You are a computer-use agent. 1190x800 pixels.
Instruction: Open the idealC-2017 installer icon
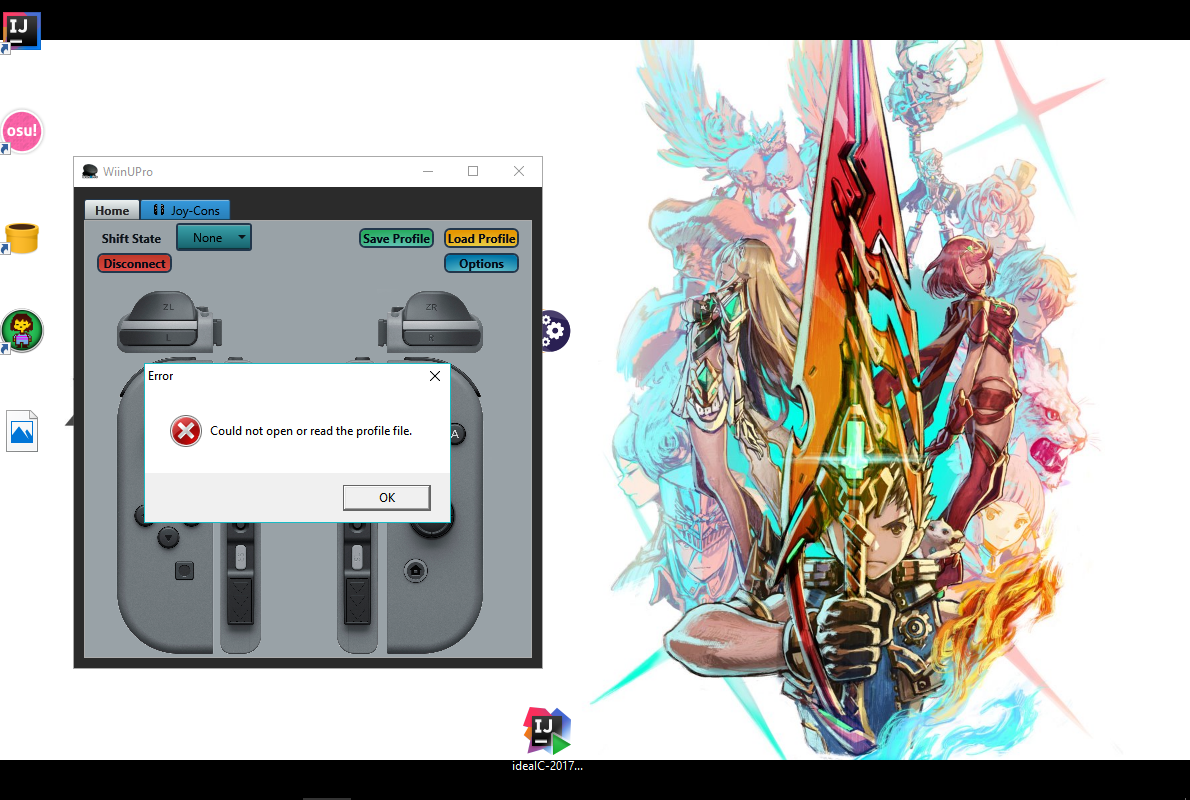546,732
